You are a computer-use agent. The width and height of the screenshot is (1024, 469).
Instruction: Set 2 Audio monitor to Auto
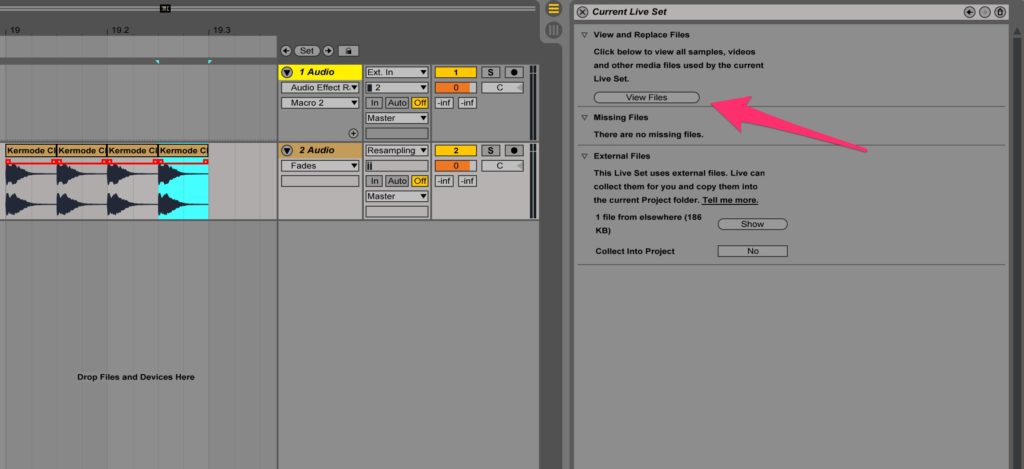coord(396,181)
